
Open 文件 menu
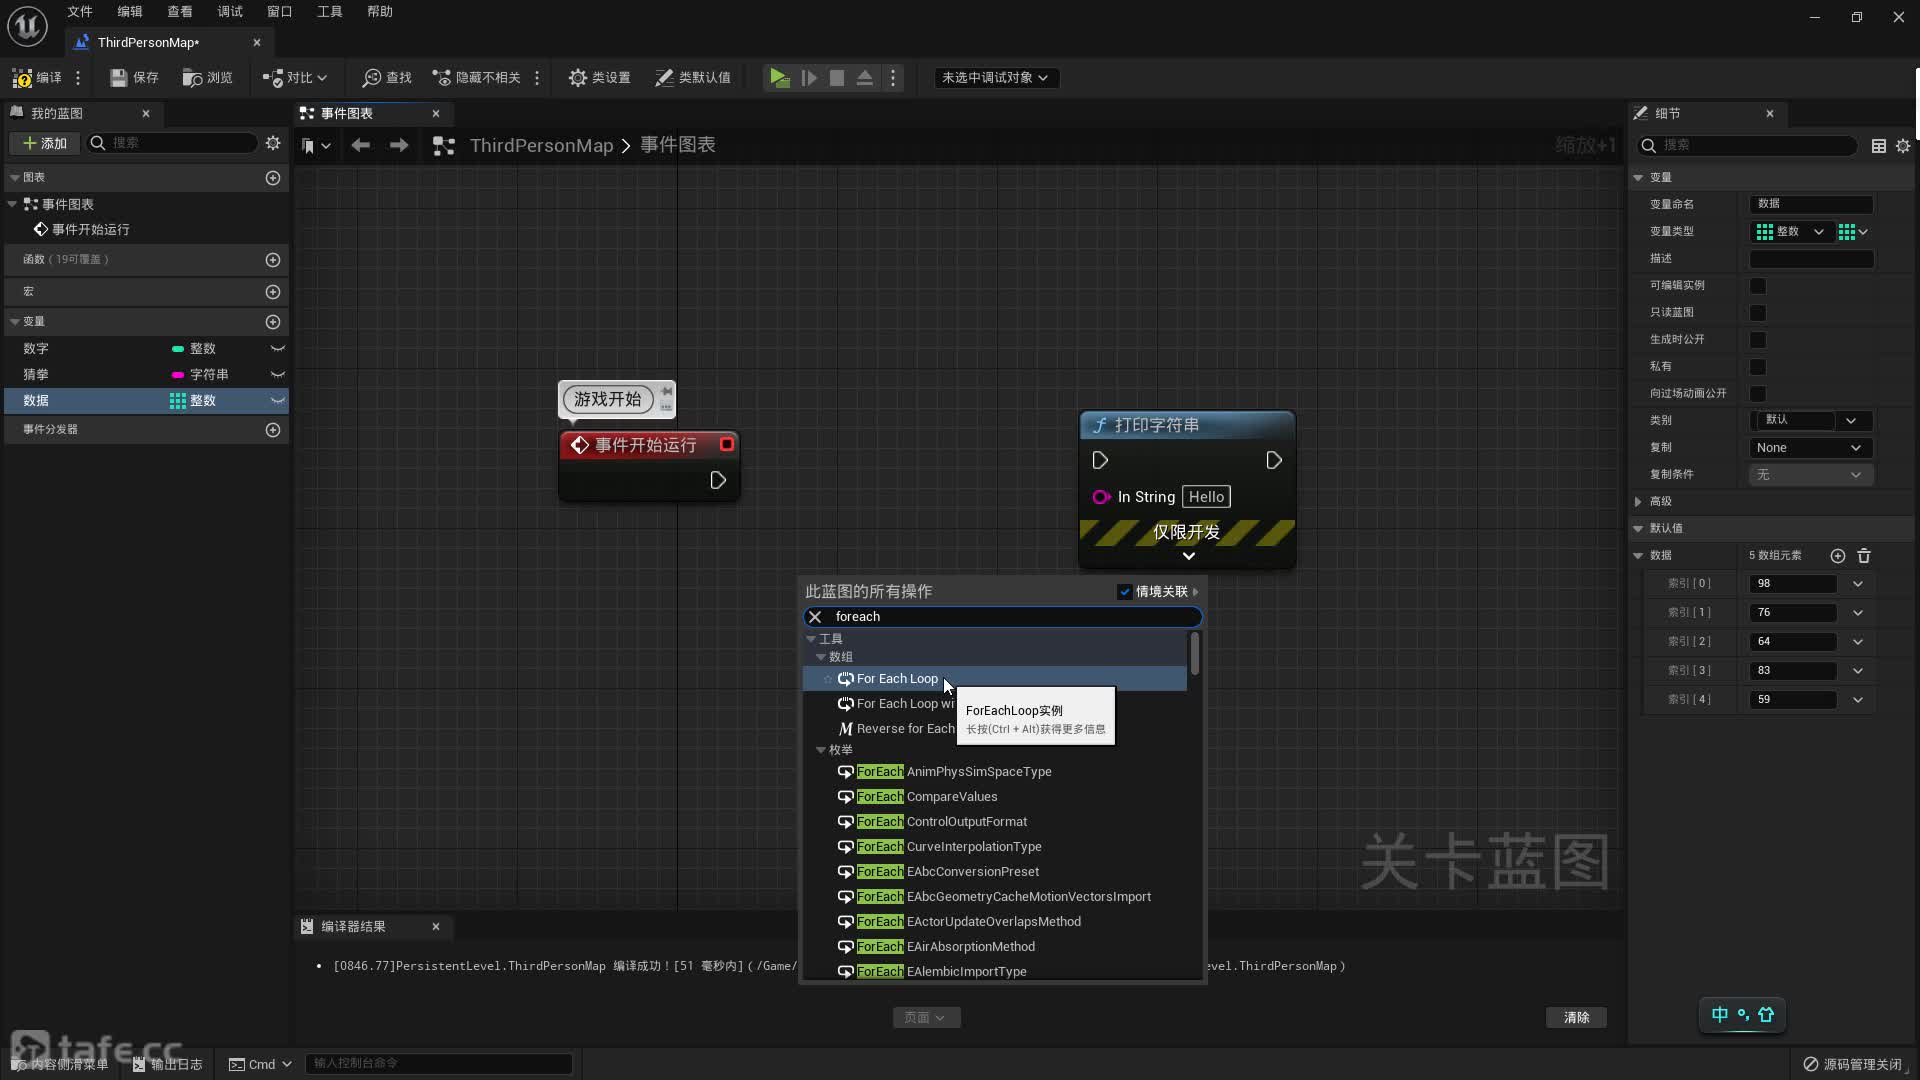click(80, 12)
